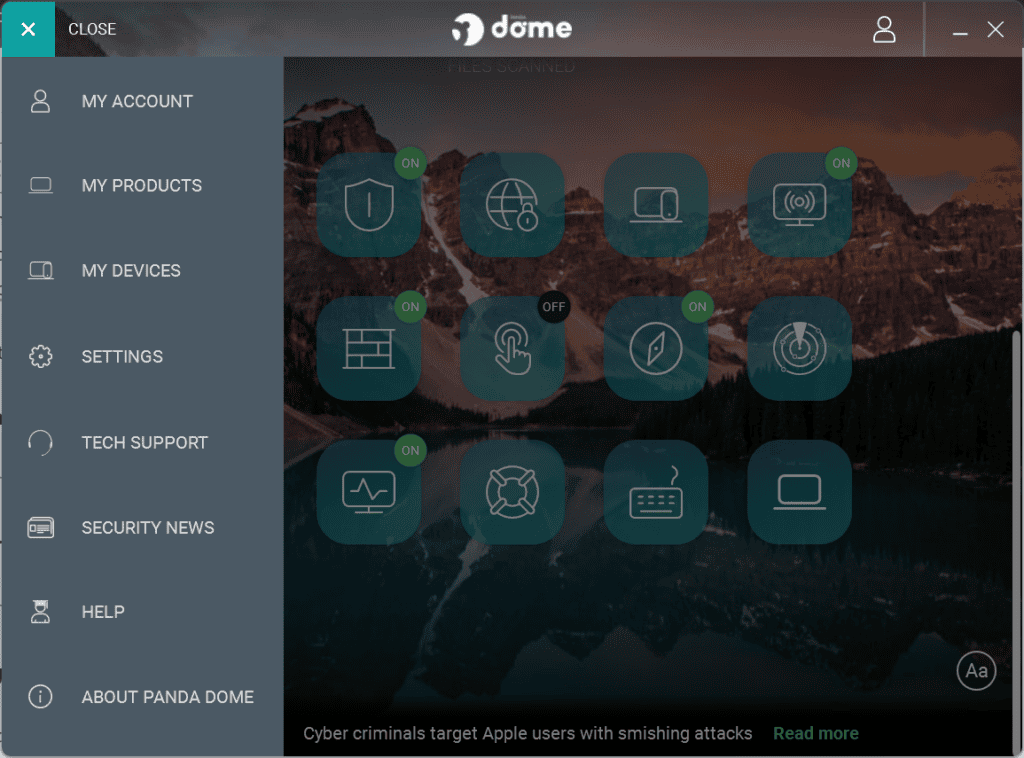Image resolution: width=1024 pixels, height=758 pixels.
Task: Click Read more news link
Action: (x=816, y=733)
